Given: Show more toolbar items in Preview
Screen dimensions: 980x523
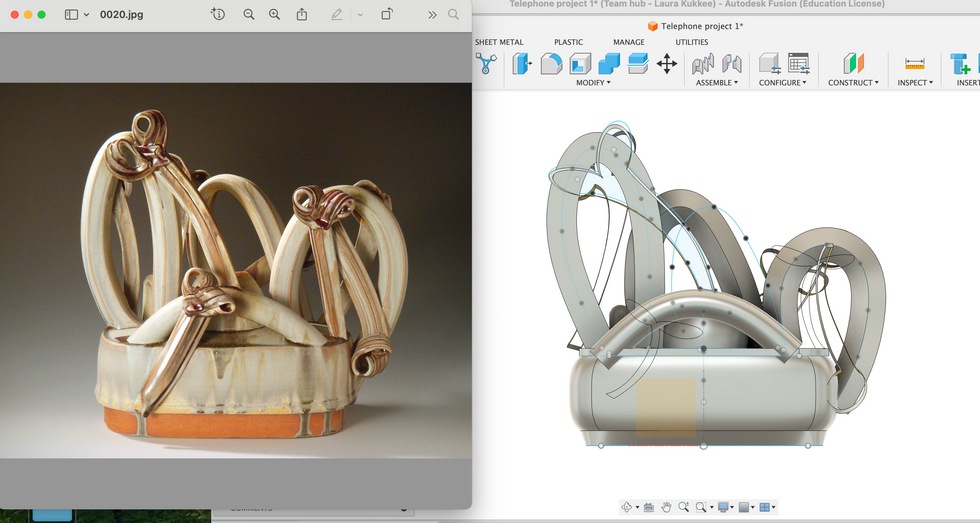Looking at the screenshot, I should 432,14.
